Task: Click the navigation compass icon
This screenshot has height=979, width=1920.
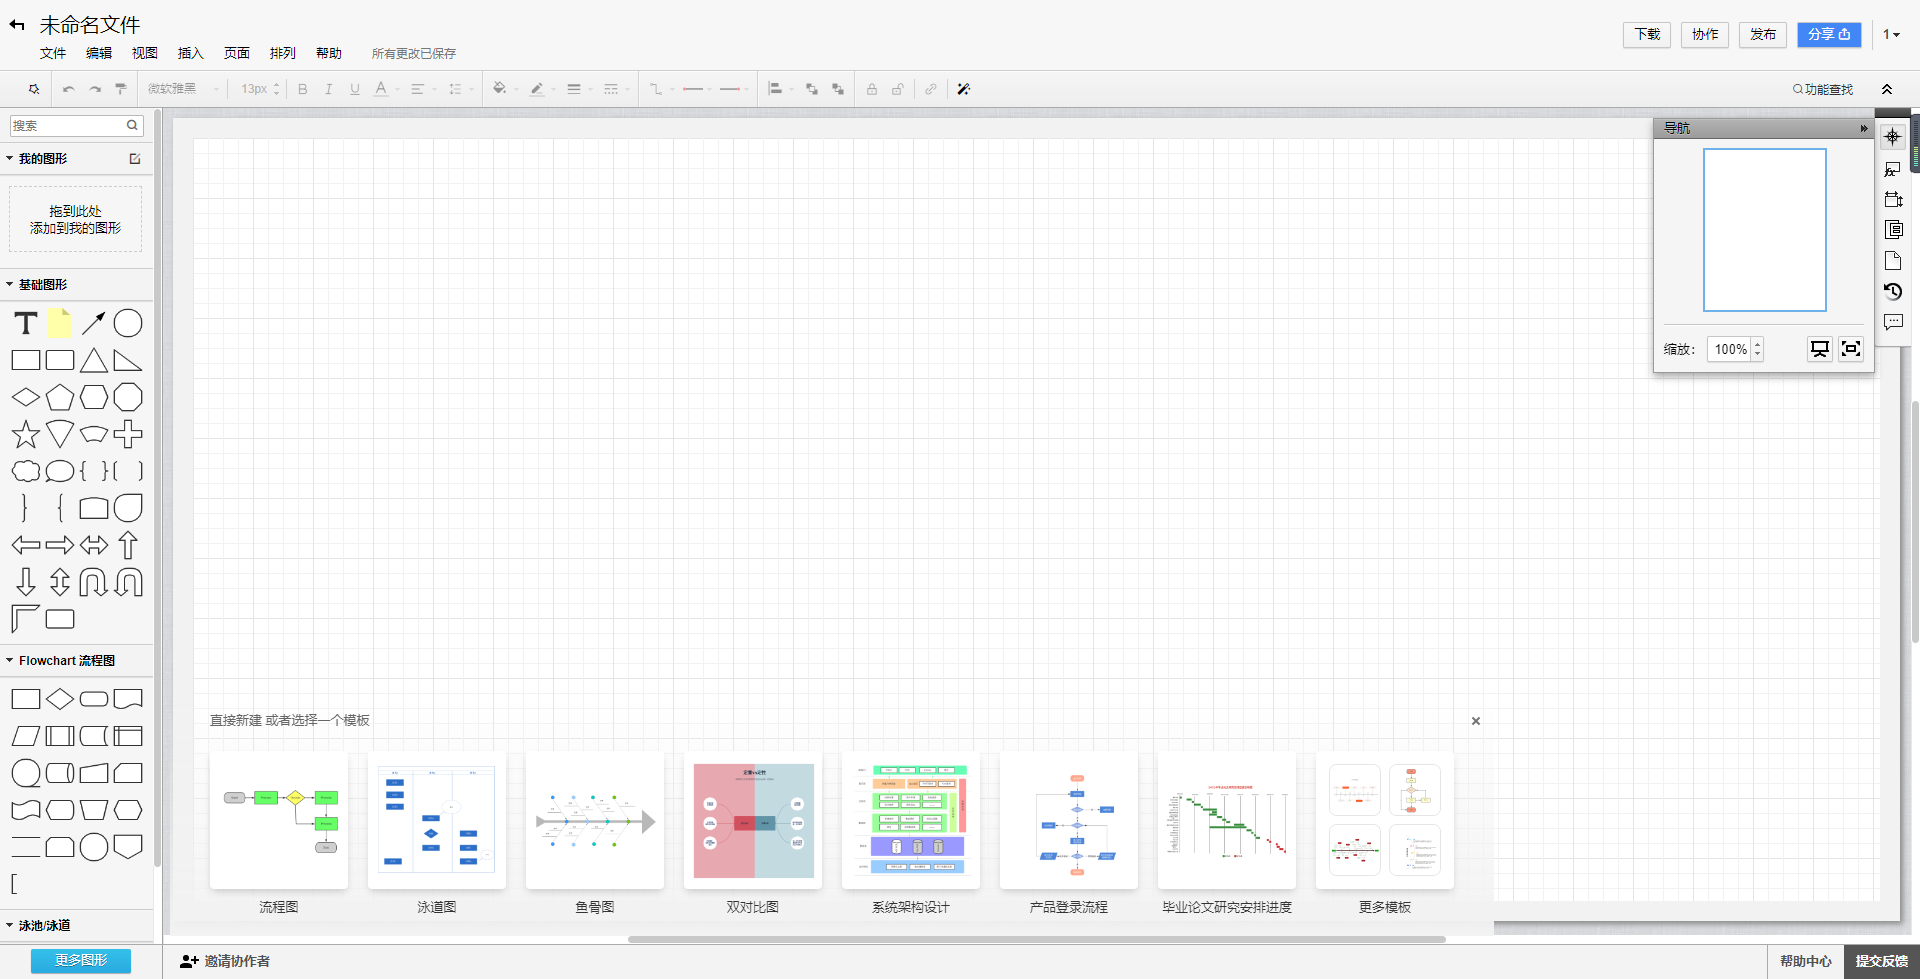Action: (1892, 137)
